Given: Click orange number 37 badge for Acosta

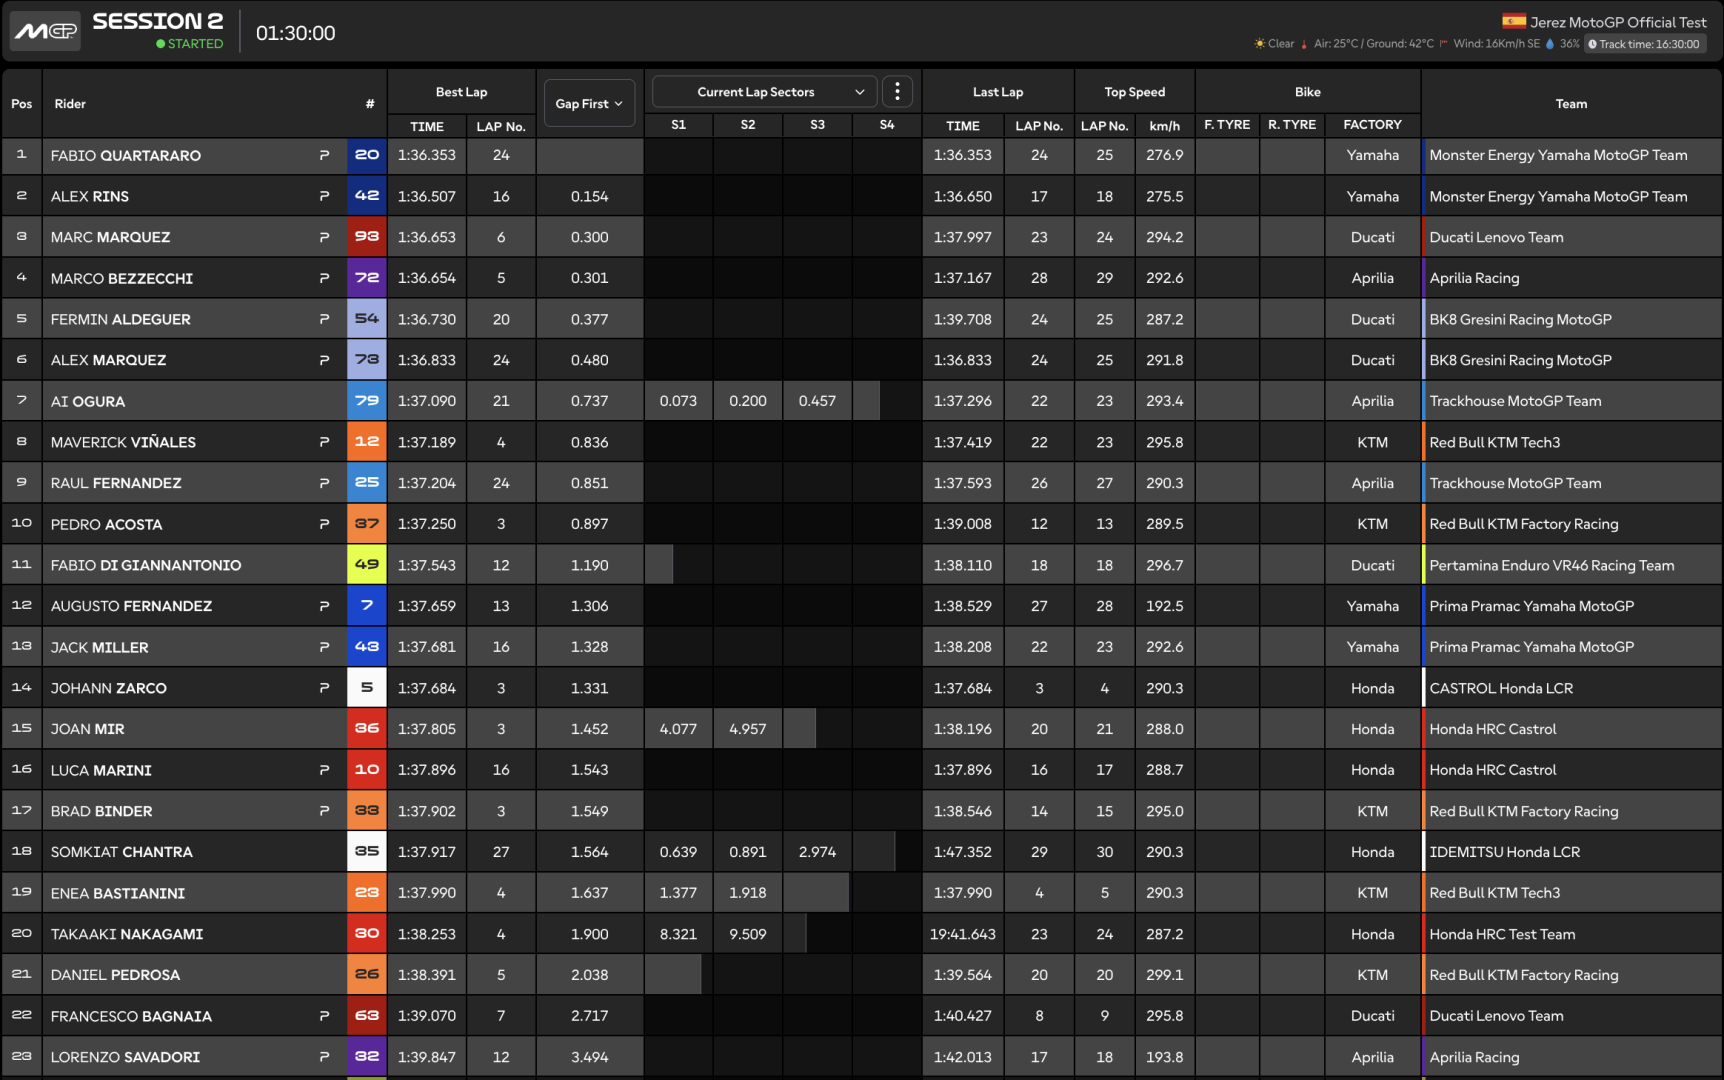Looking at the screenshot, I should point(367,524).
